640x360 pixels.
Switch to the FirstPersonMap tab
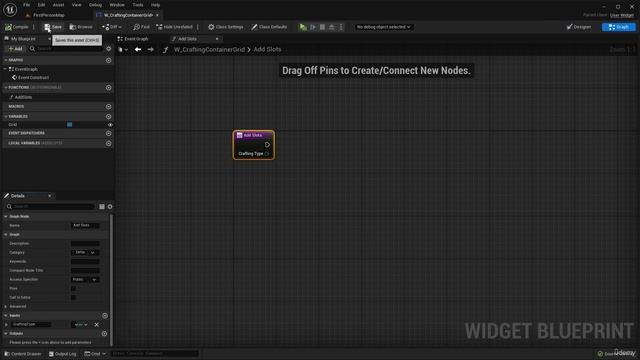(x=48, y=15)
